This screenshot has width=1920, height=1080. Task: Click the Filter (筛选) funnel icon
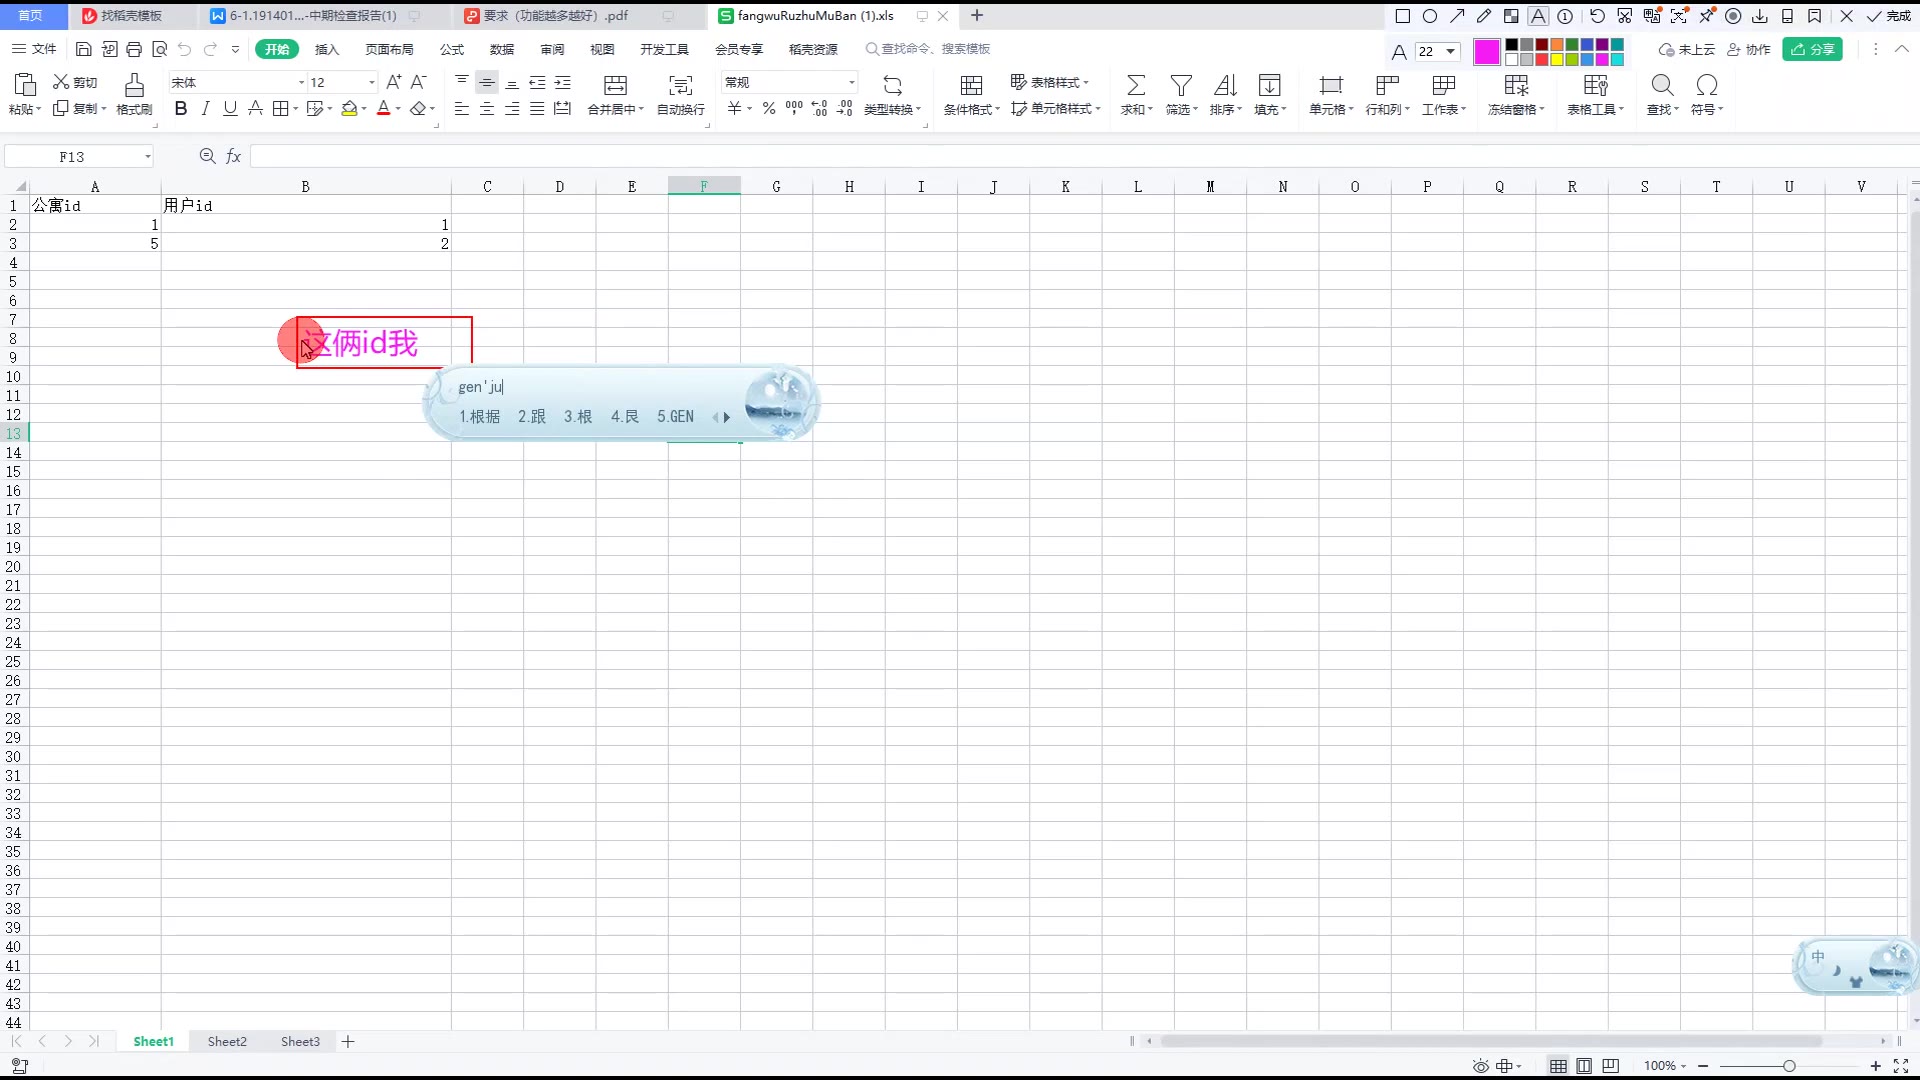click(1181, 85)
